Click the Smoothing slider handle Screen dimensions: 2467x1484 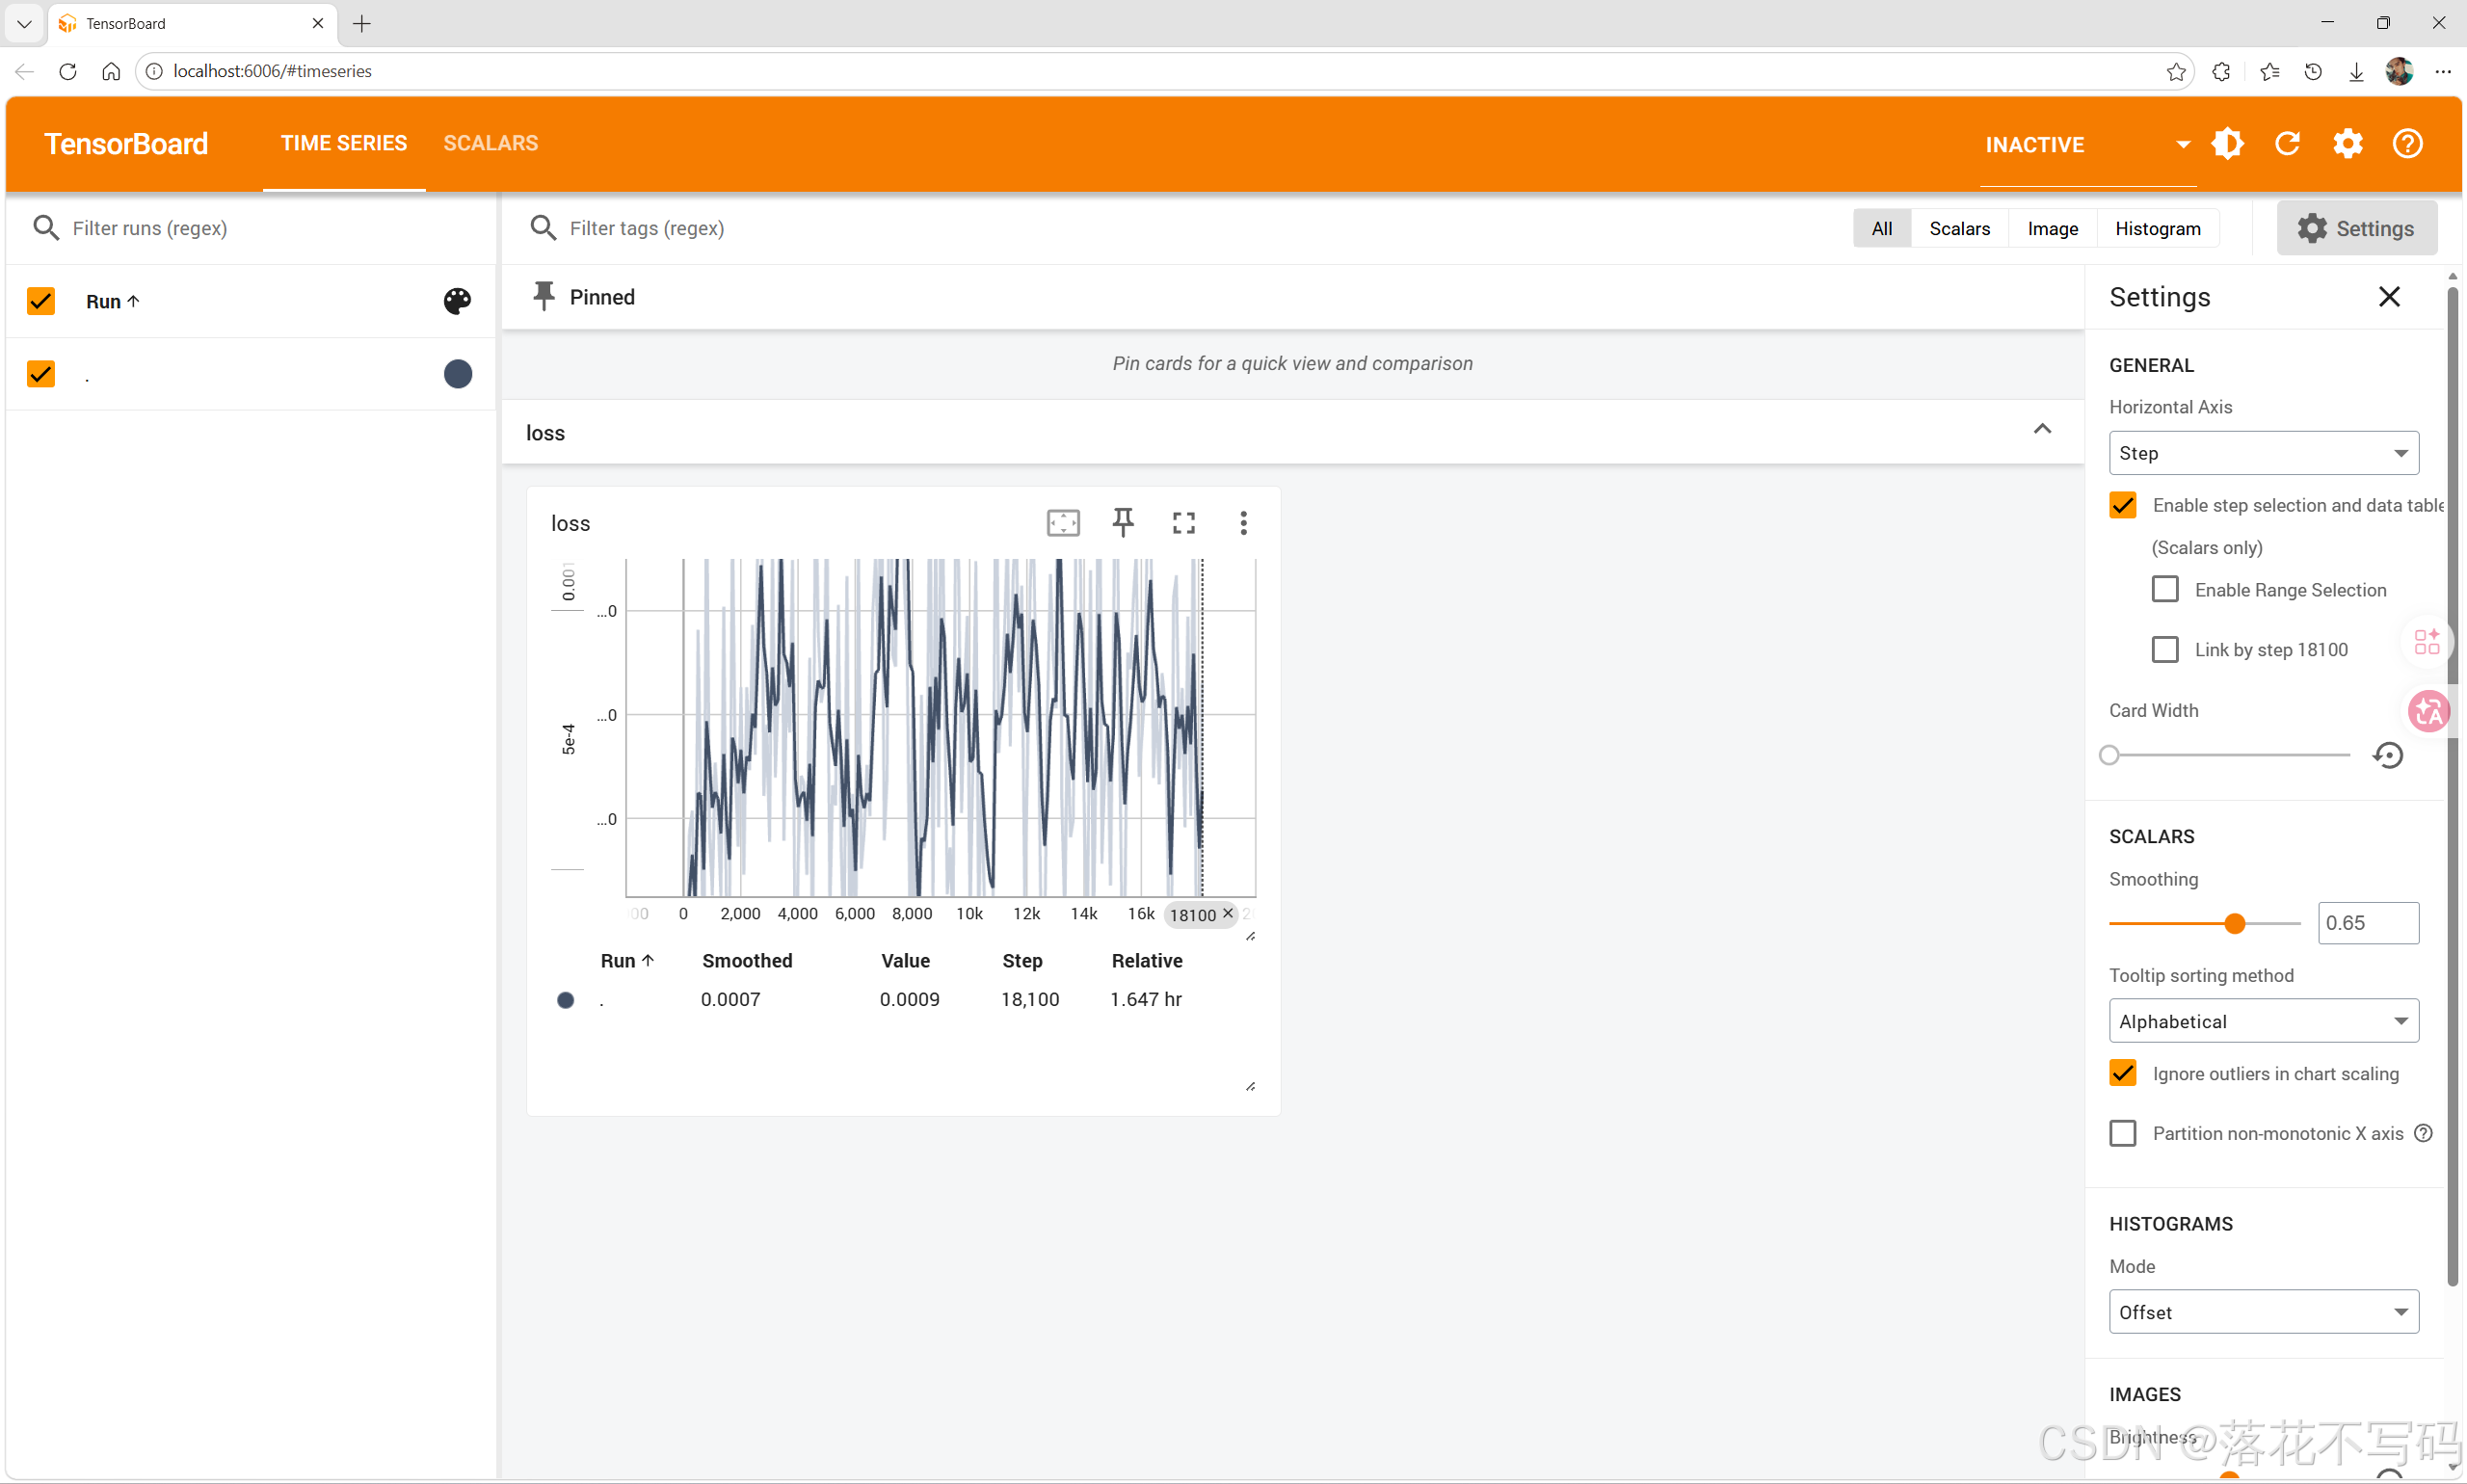(x=2235, y=923)
